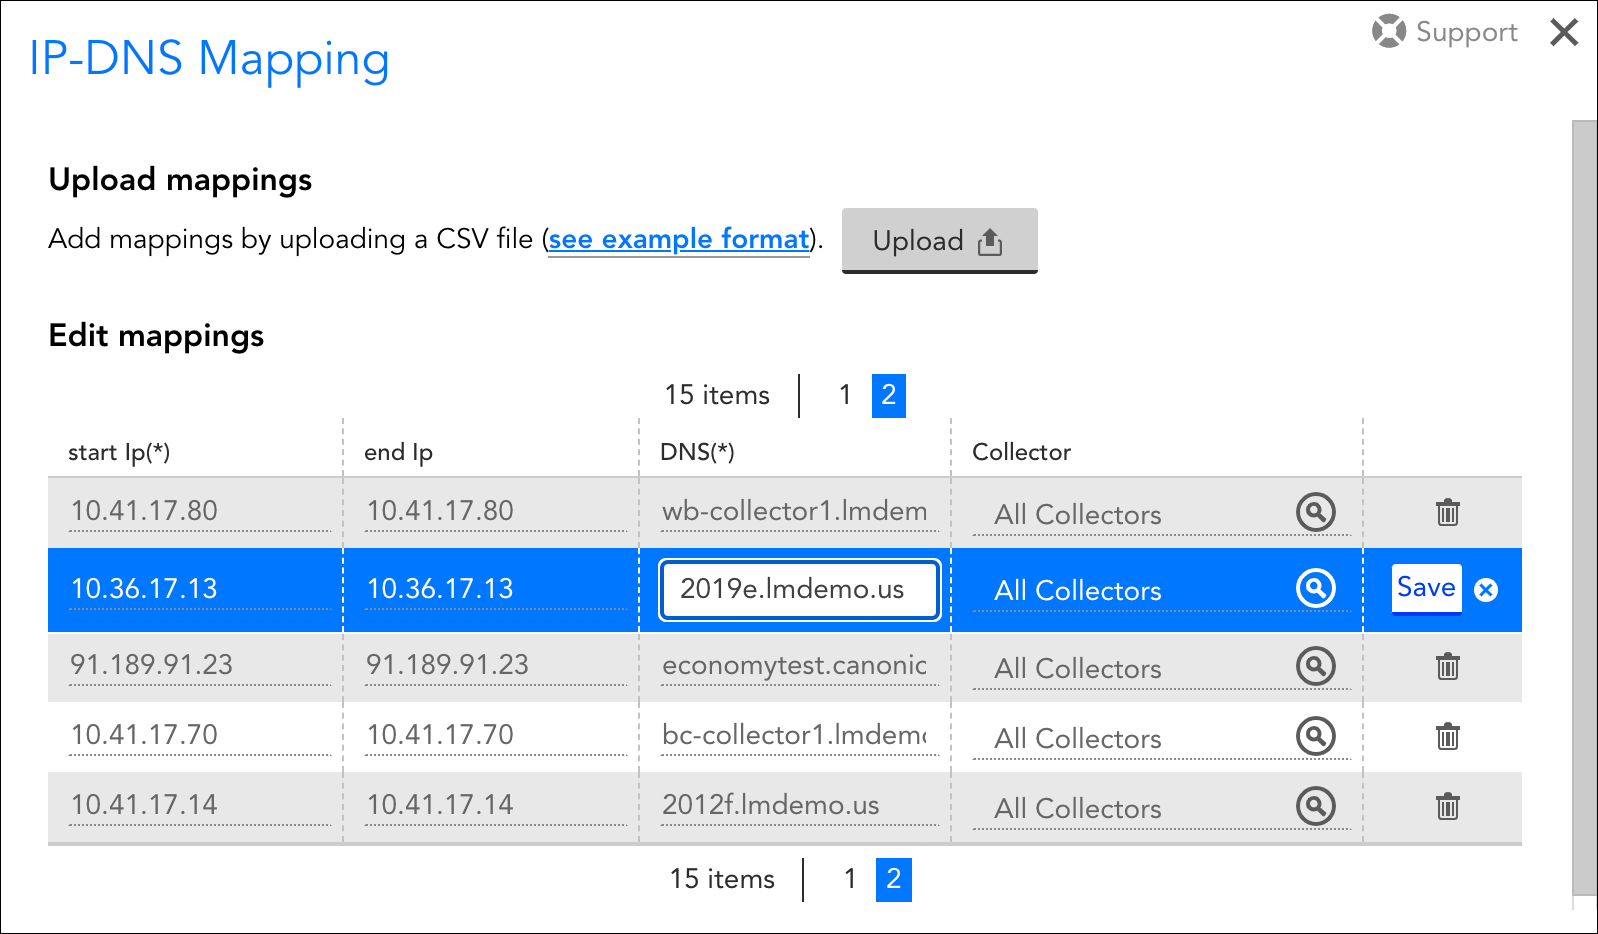Click the start IP field 10.41.17.14
This screenshot has height=934, width=1598.
point(198,805)
